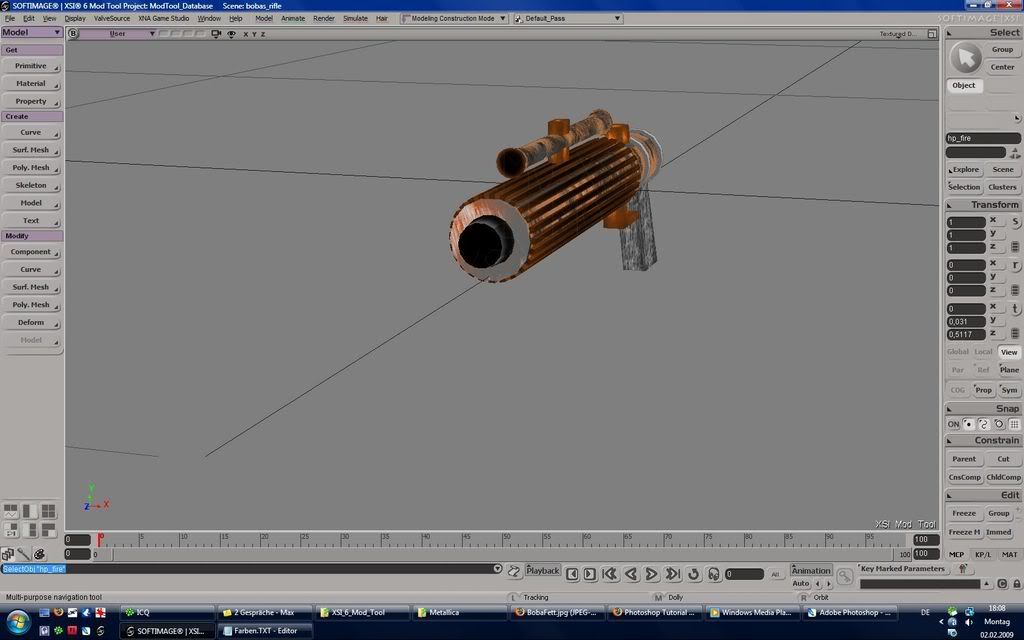Step to previous frame
This screenshot has height=640, width=1024.
[x=572, y=574]
